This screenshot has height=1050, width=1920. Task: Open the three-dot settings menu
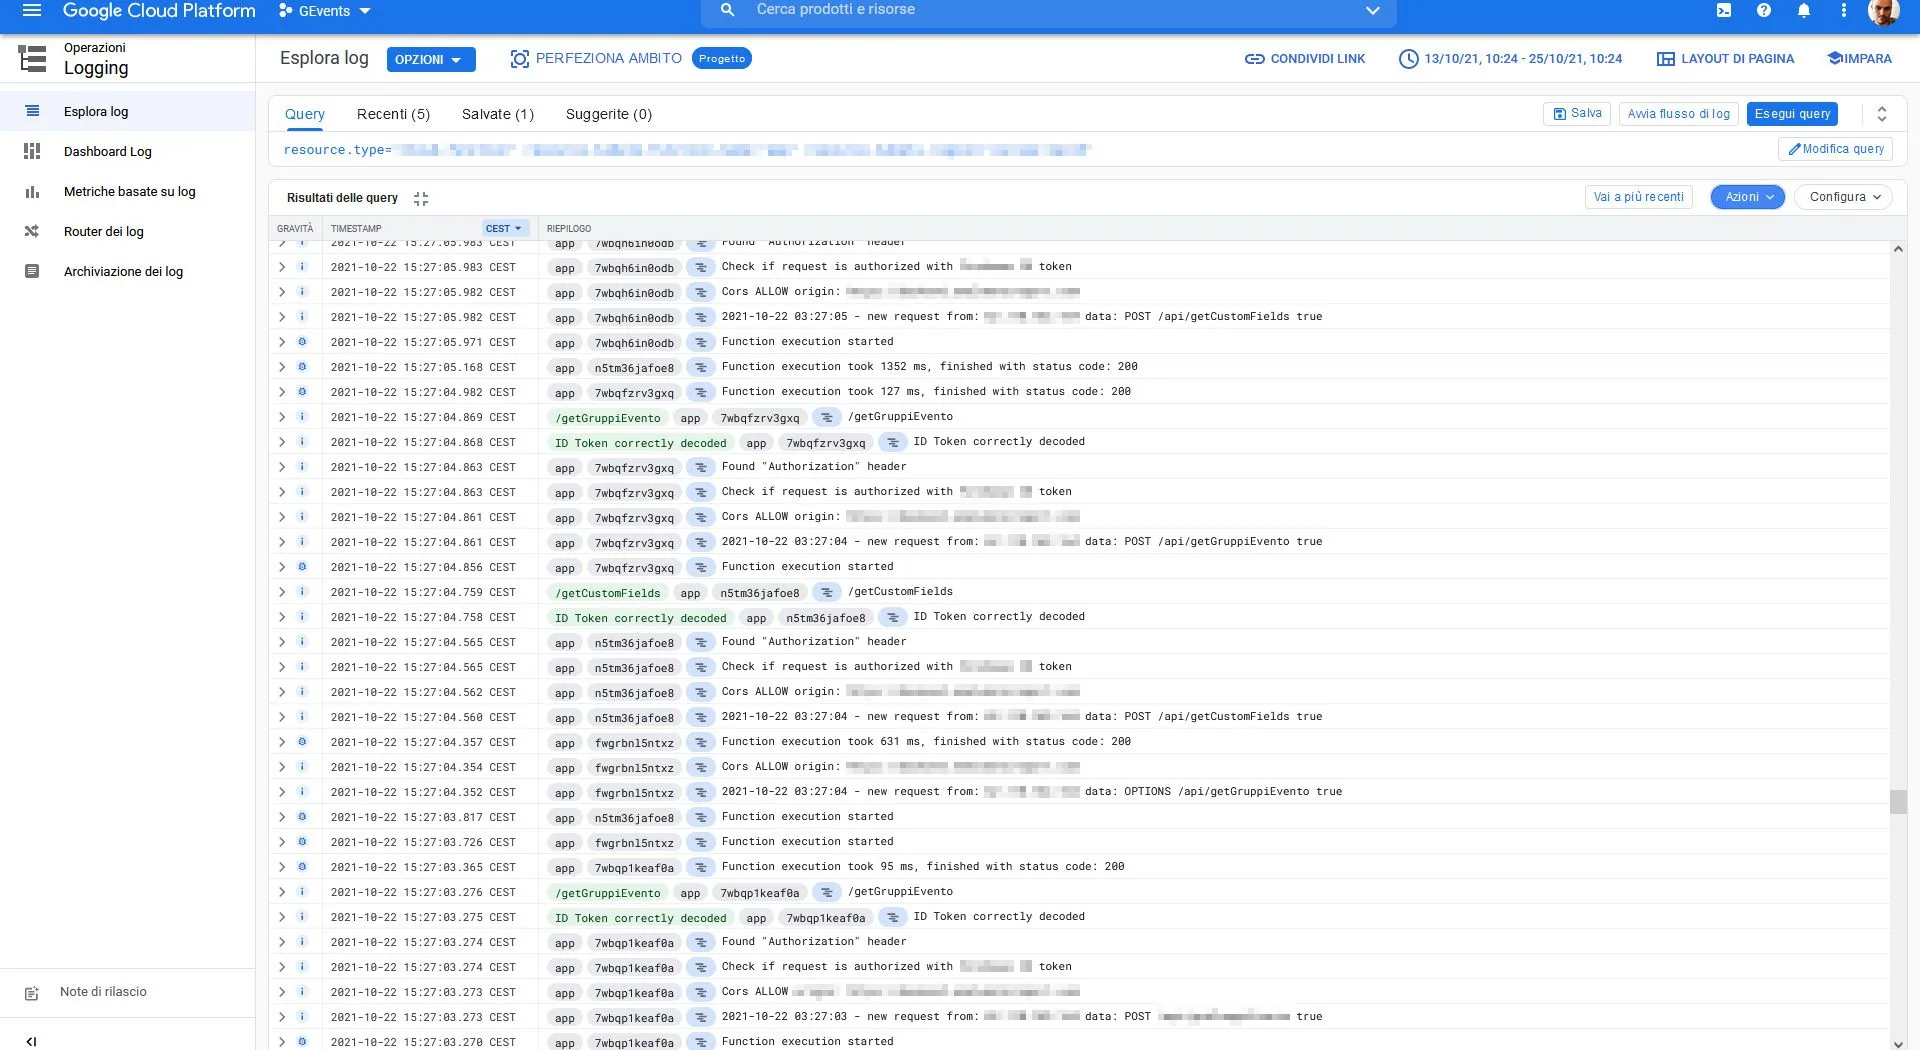click(1844, 11)
